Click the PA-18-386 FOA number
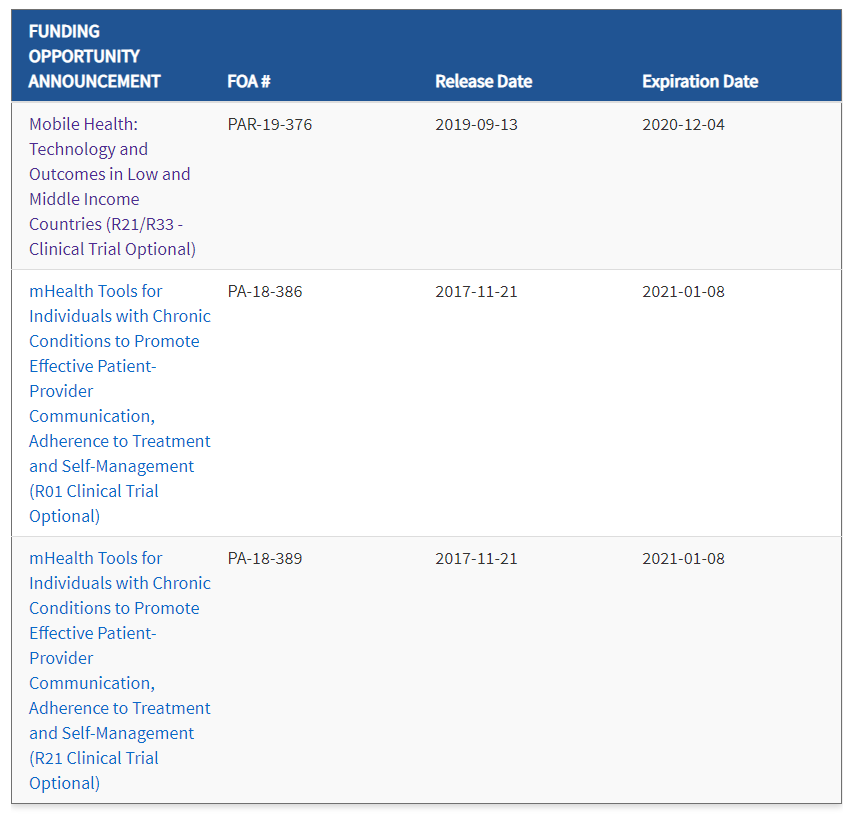 [264, 292]
